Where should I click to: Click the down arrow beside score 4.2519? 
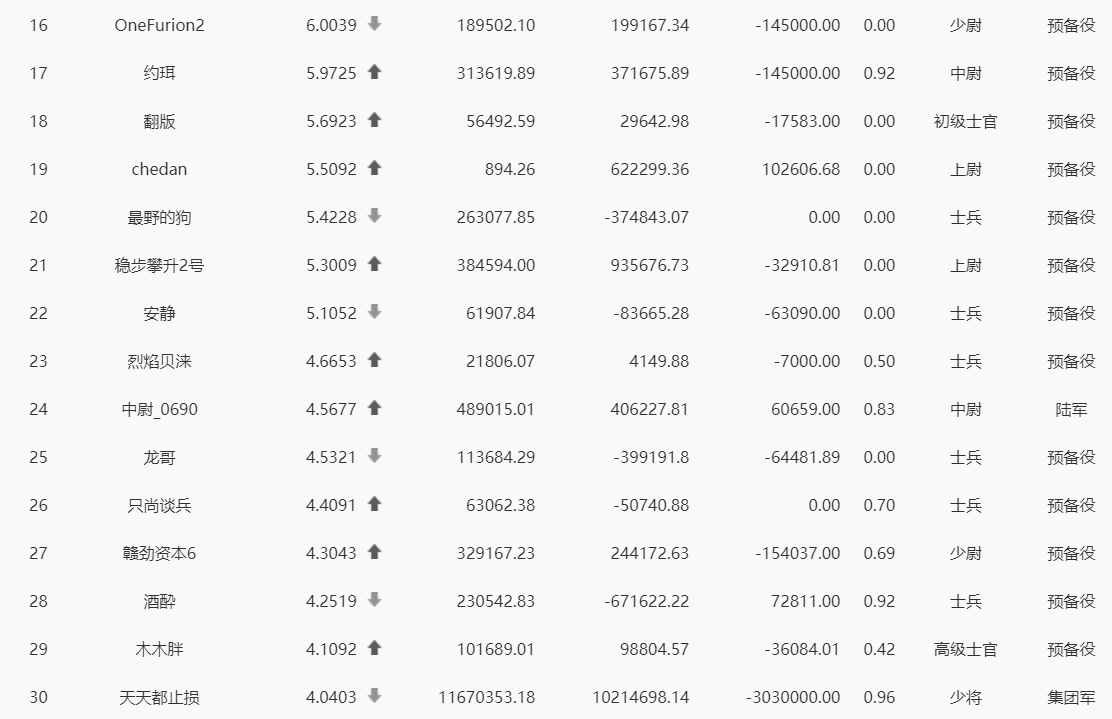[374, 600]
